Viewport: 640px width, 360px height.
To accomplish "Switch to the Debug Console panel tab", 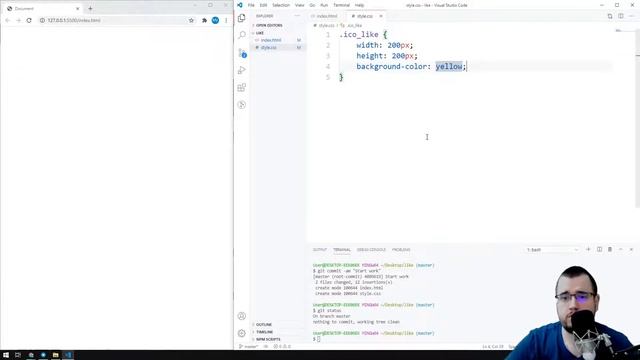I will click(371, 249).
